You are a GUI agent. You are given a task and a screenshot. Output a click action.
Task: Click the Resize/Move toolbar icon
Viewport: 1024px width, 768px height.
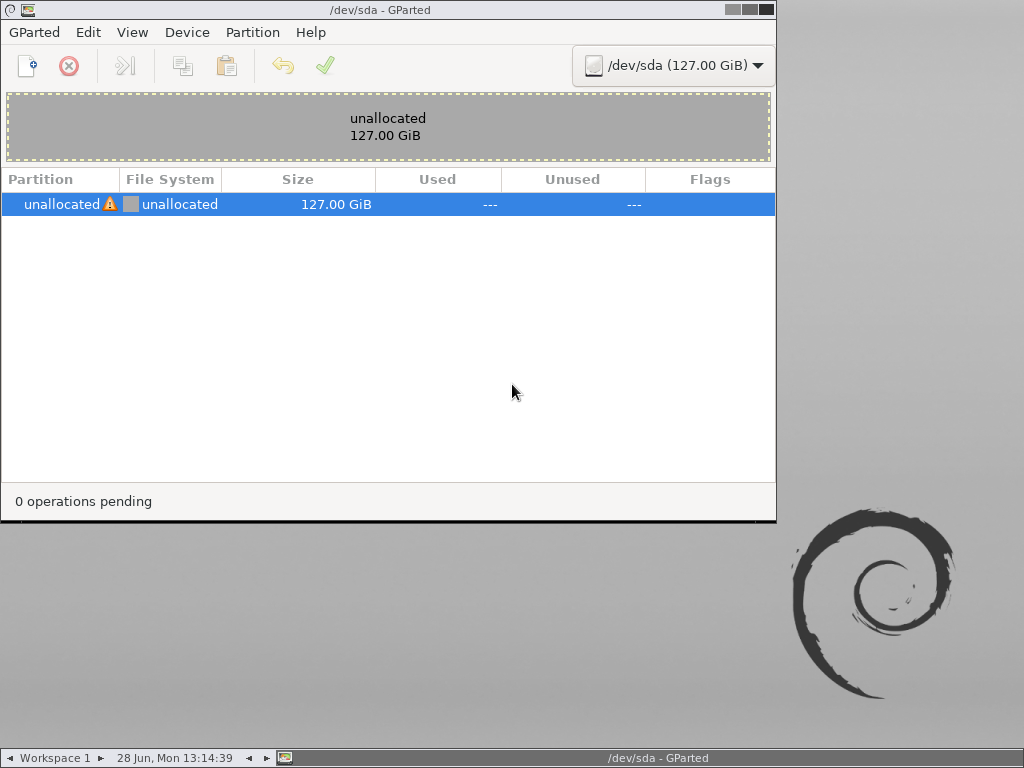pyautogui.click(x=125, y=66)
